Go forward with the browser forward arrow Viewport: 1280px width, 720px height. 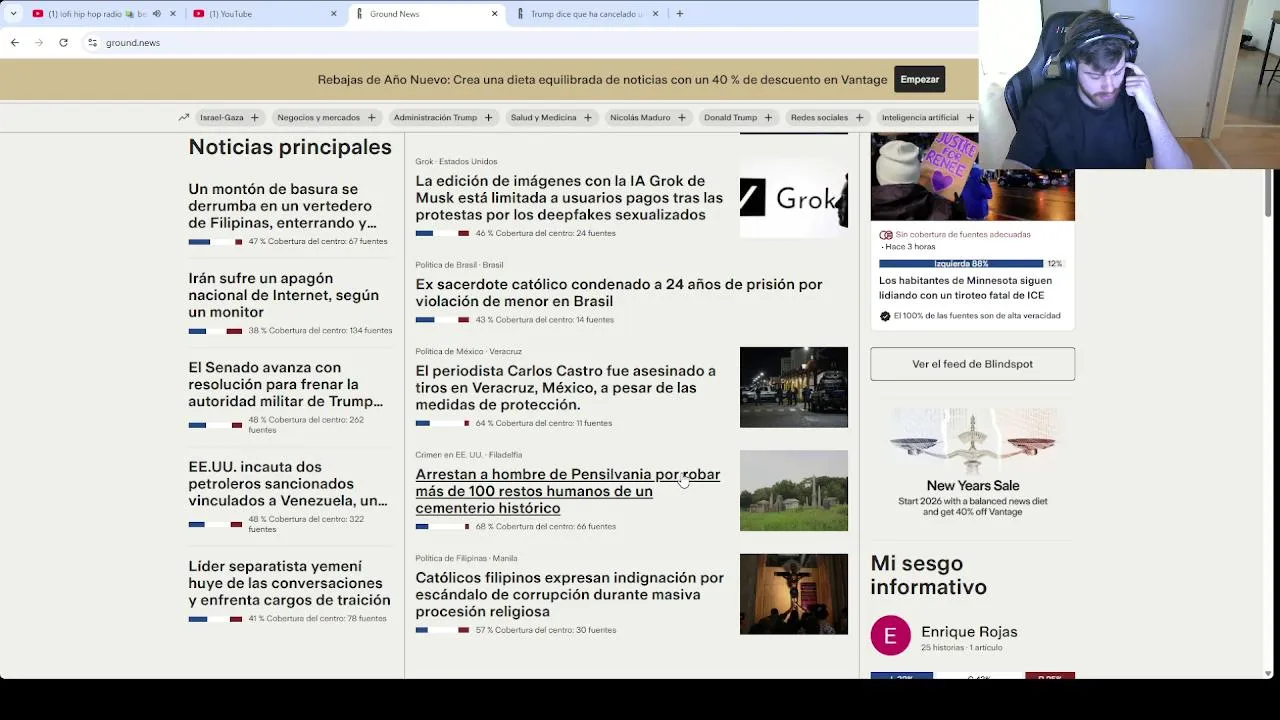[39, 43]
